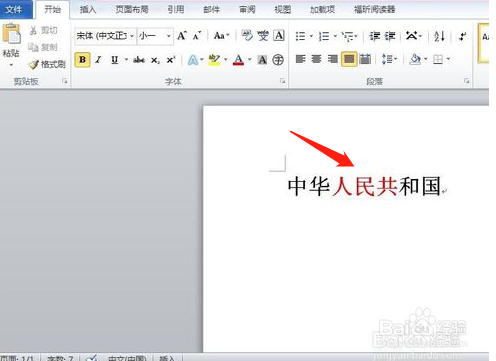Open the Paragraph dialog launcher
This screenshot has width=496, height=361.
tap(467, 81)
